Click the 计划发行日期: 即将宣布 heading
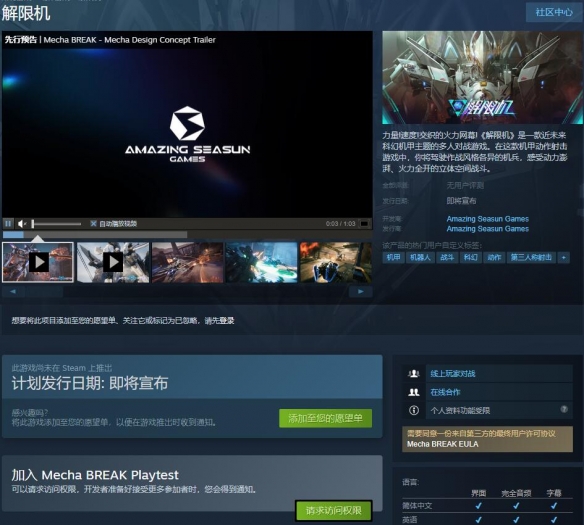The width and height of the screenshot is (584, 525). pyautogui.click(x=90, y=383)
